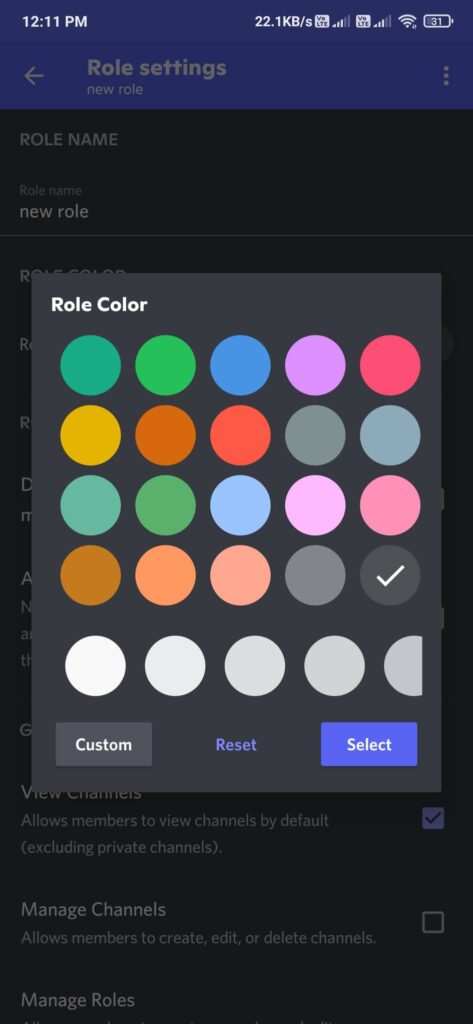Enable the Manage Channels checkbox
The height and width of the screenshot is (1024, 473).
(x=433, y=922)
